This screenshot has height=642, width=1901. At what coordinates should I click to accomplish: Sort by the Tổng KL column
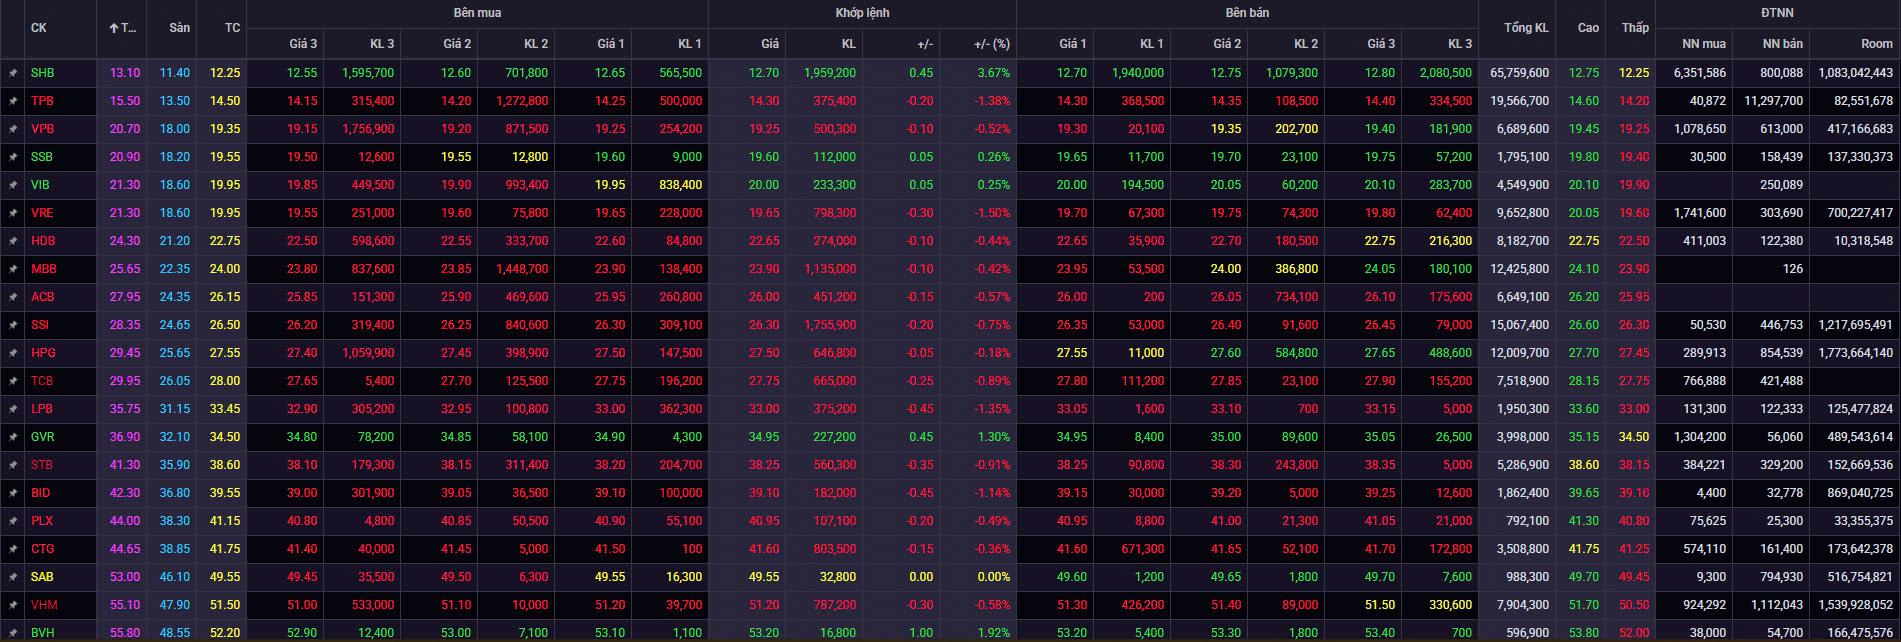[1526, 28]
